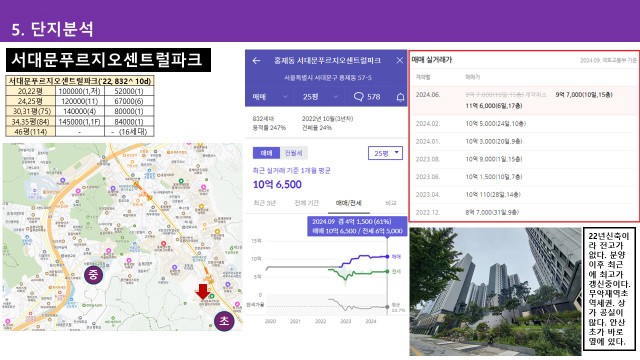This screenshot has height=360, width=640.
Task: Select the 매매/전세 tab
Action: [349, 203]
